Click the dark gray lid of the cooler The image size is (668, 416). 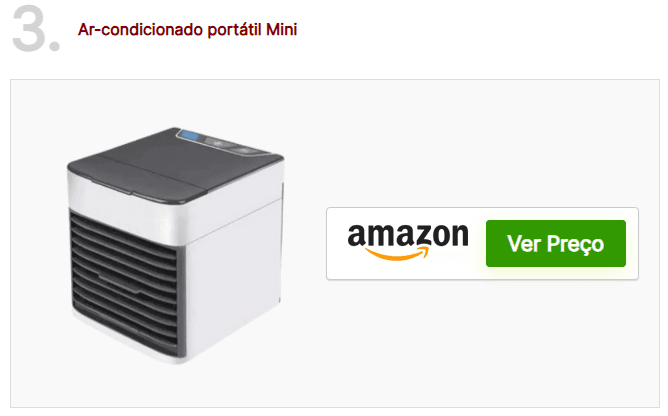[175, 164]
